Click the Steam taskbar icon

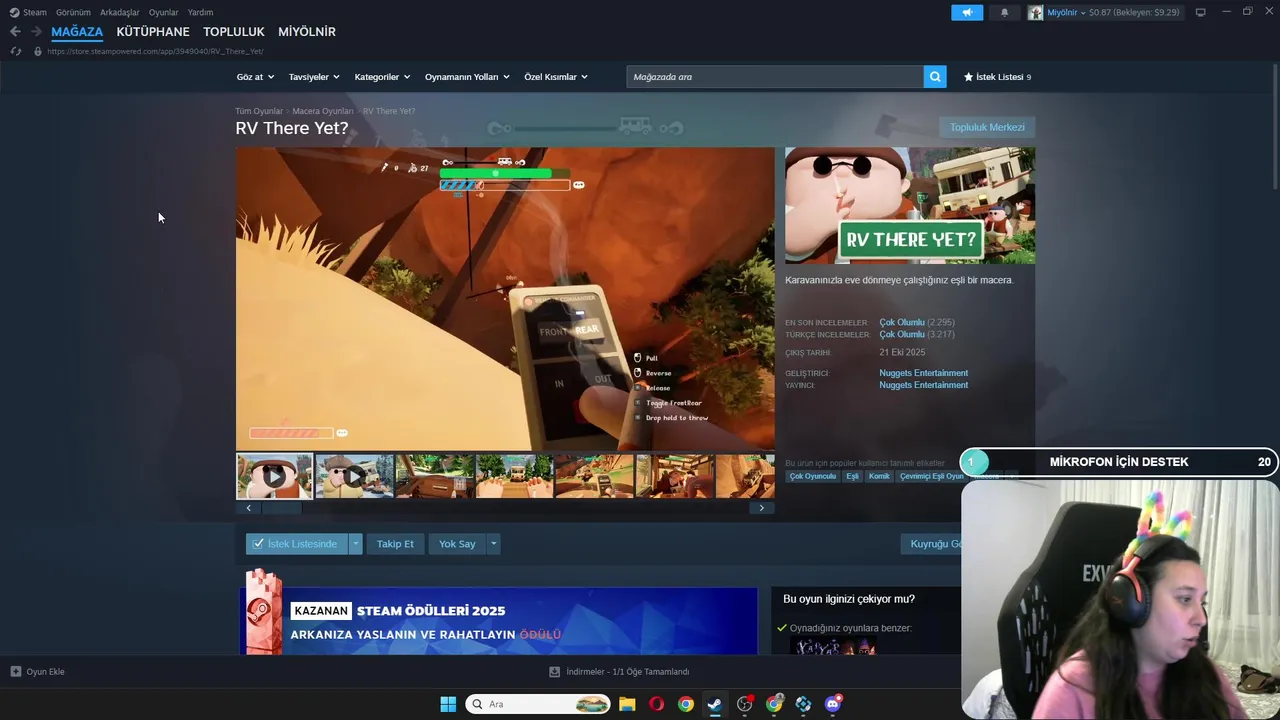714,704
